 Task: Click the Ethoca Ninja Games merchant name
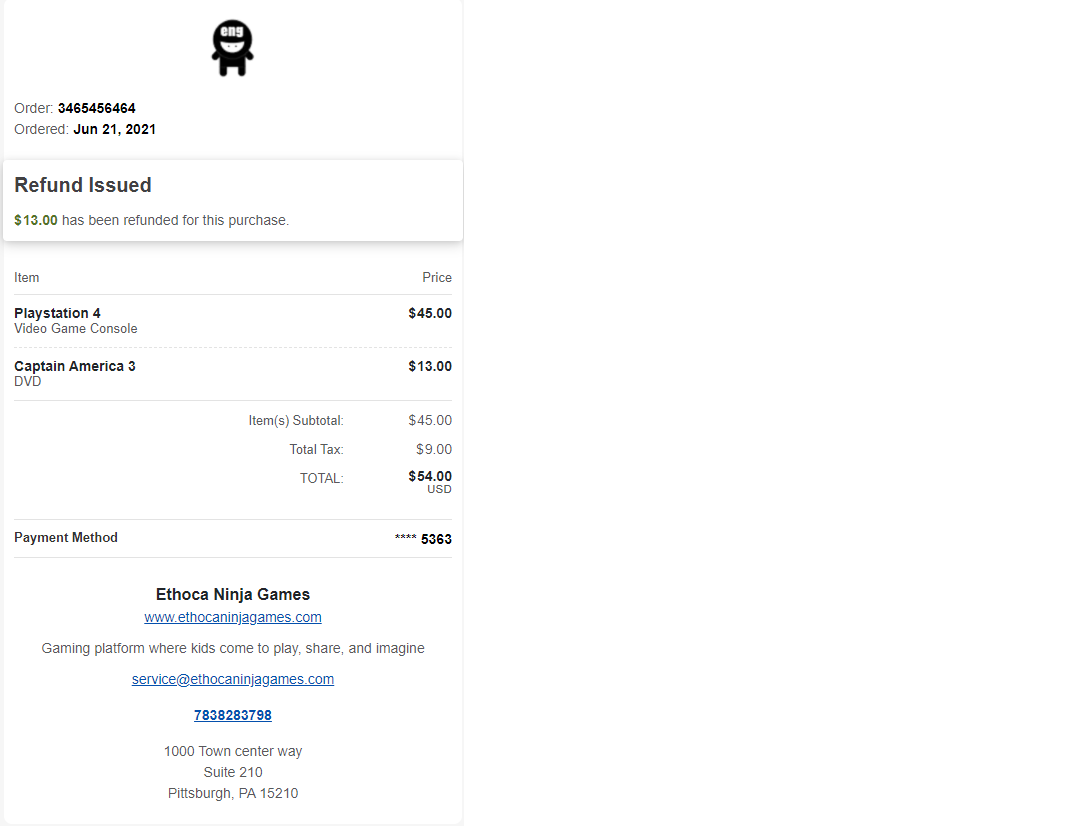tap(233, 594)
